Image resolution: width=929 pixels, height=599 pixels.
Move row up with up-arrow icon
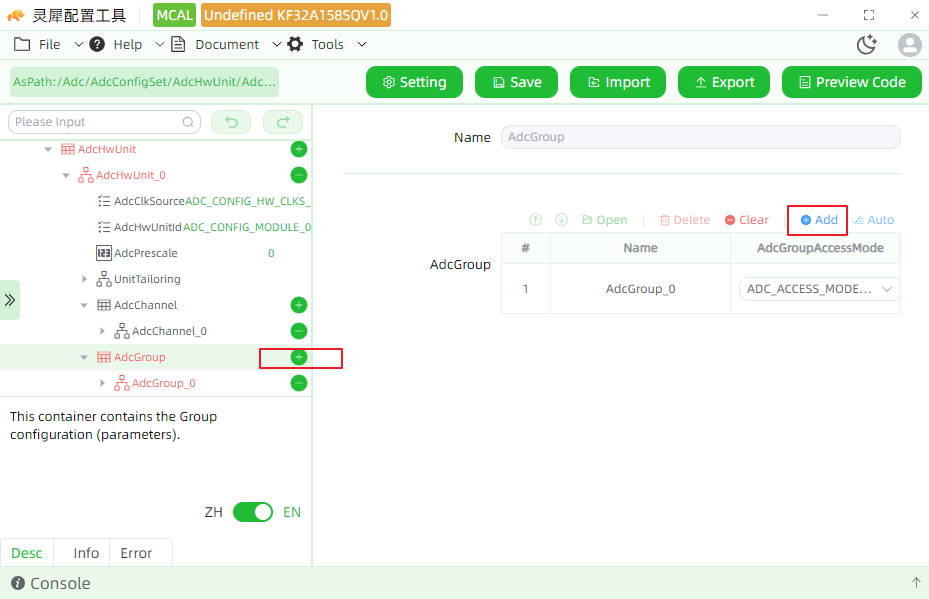pos(536,220)
